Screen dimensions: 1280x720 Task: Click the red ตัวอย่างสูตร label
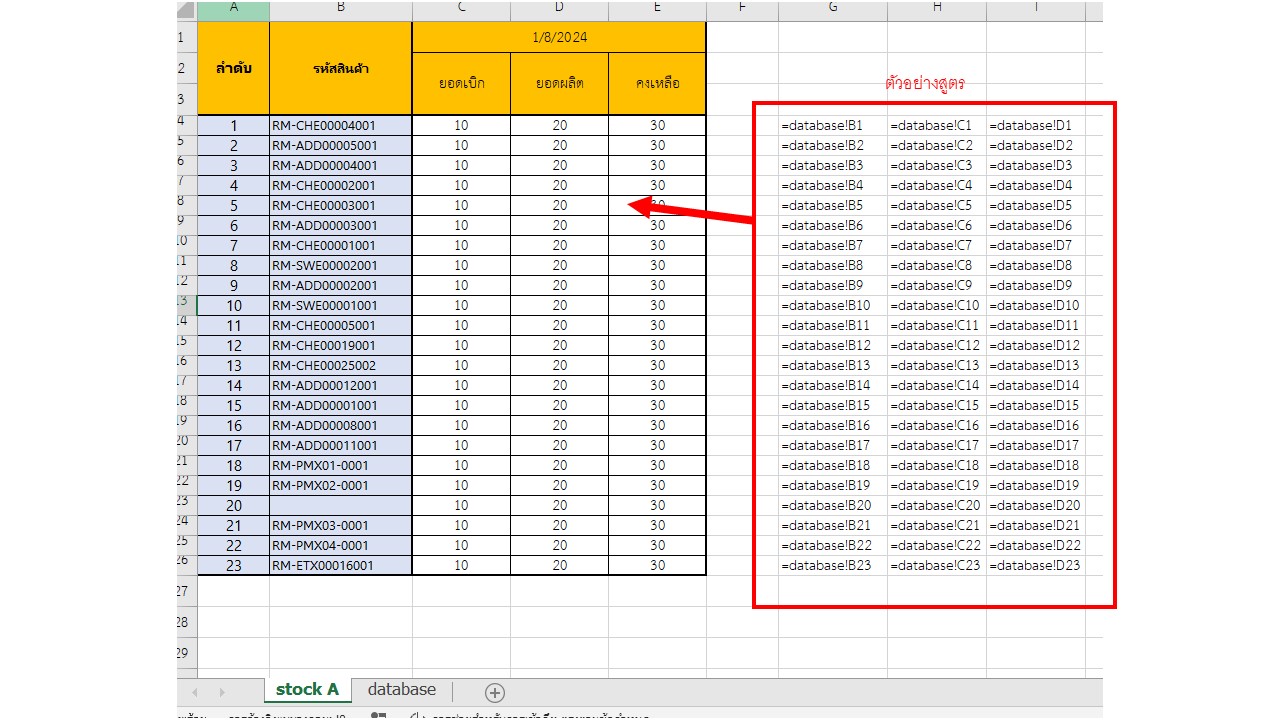pyautogui.click(x=925, y=83)
